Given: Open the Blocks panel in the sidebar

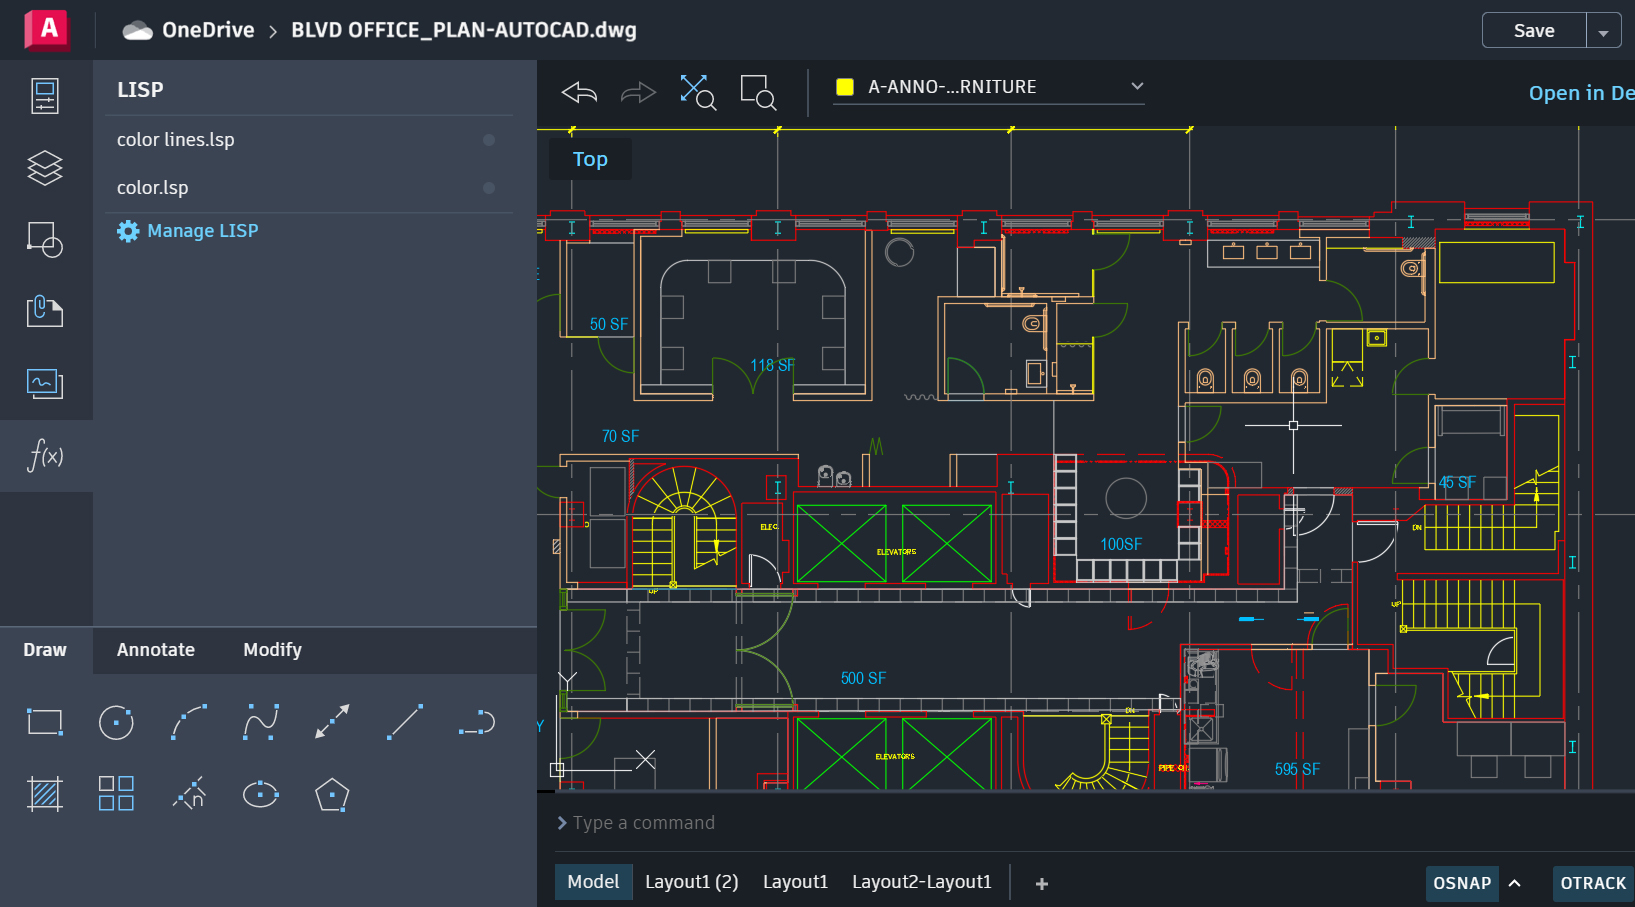Looking at the screenshot, I should (x=44, y=240).
